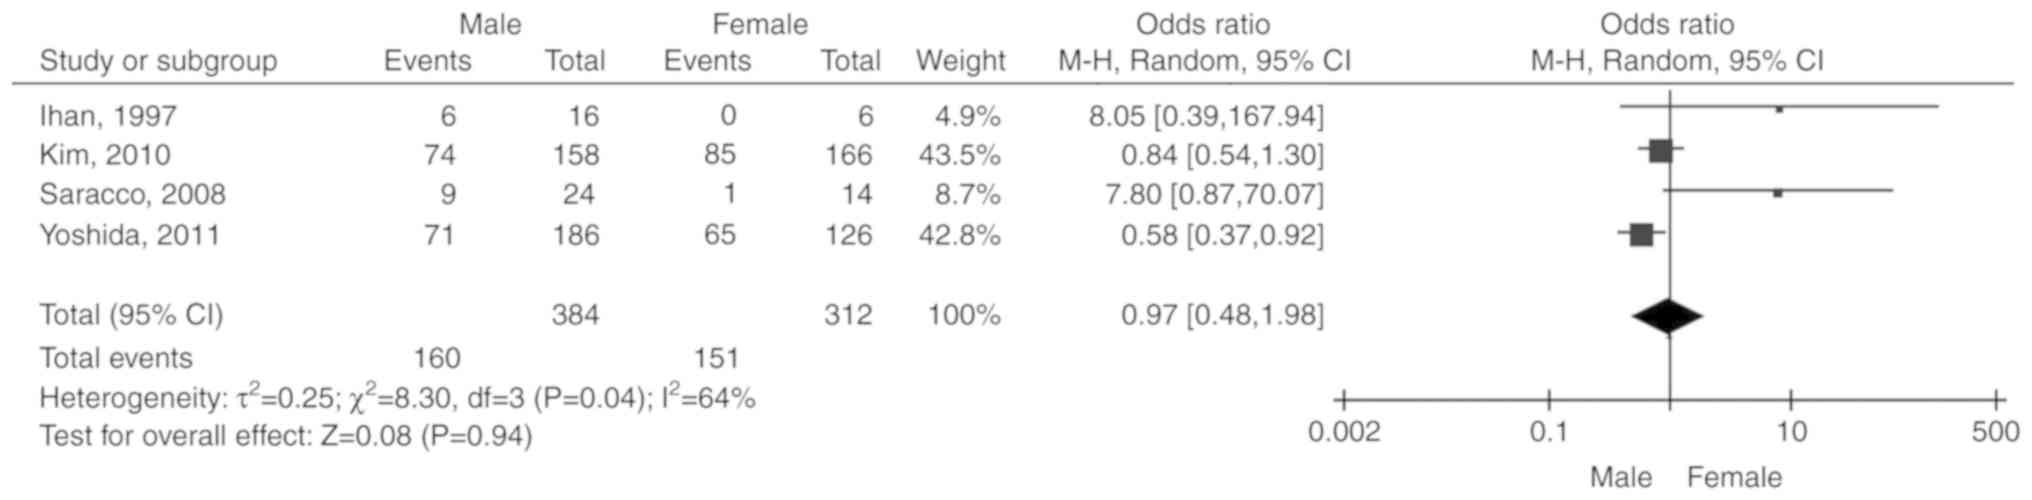Click the small Ihan, 1997 point marker
Image resolution: width=2032 pixels, height=500 pixels.
[1779, 109]
